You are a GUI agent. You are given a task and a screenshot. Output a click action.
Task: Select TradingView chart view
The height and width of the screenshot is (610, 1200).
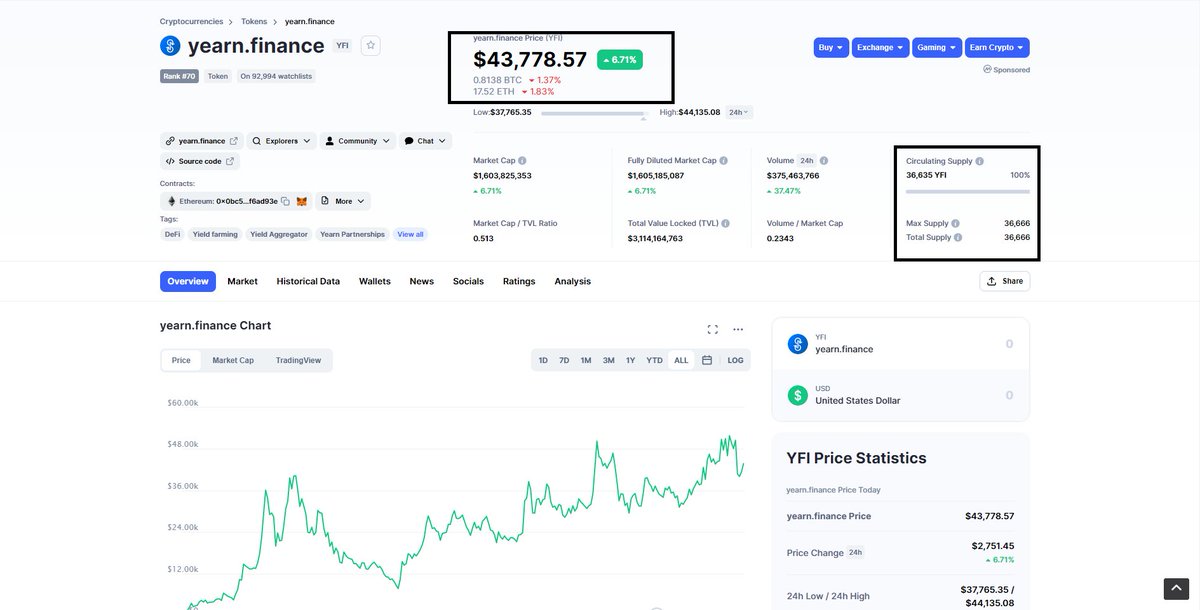299,360
